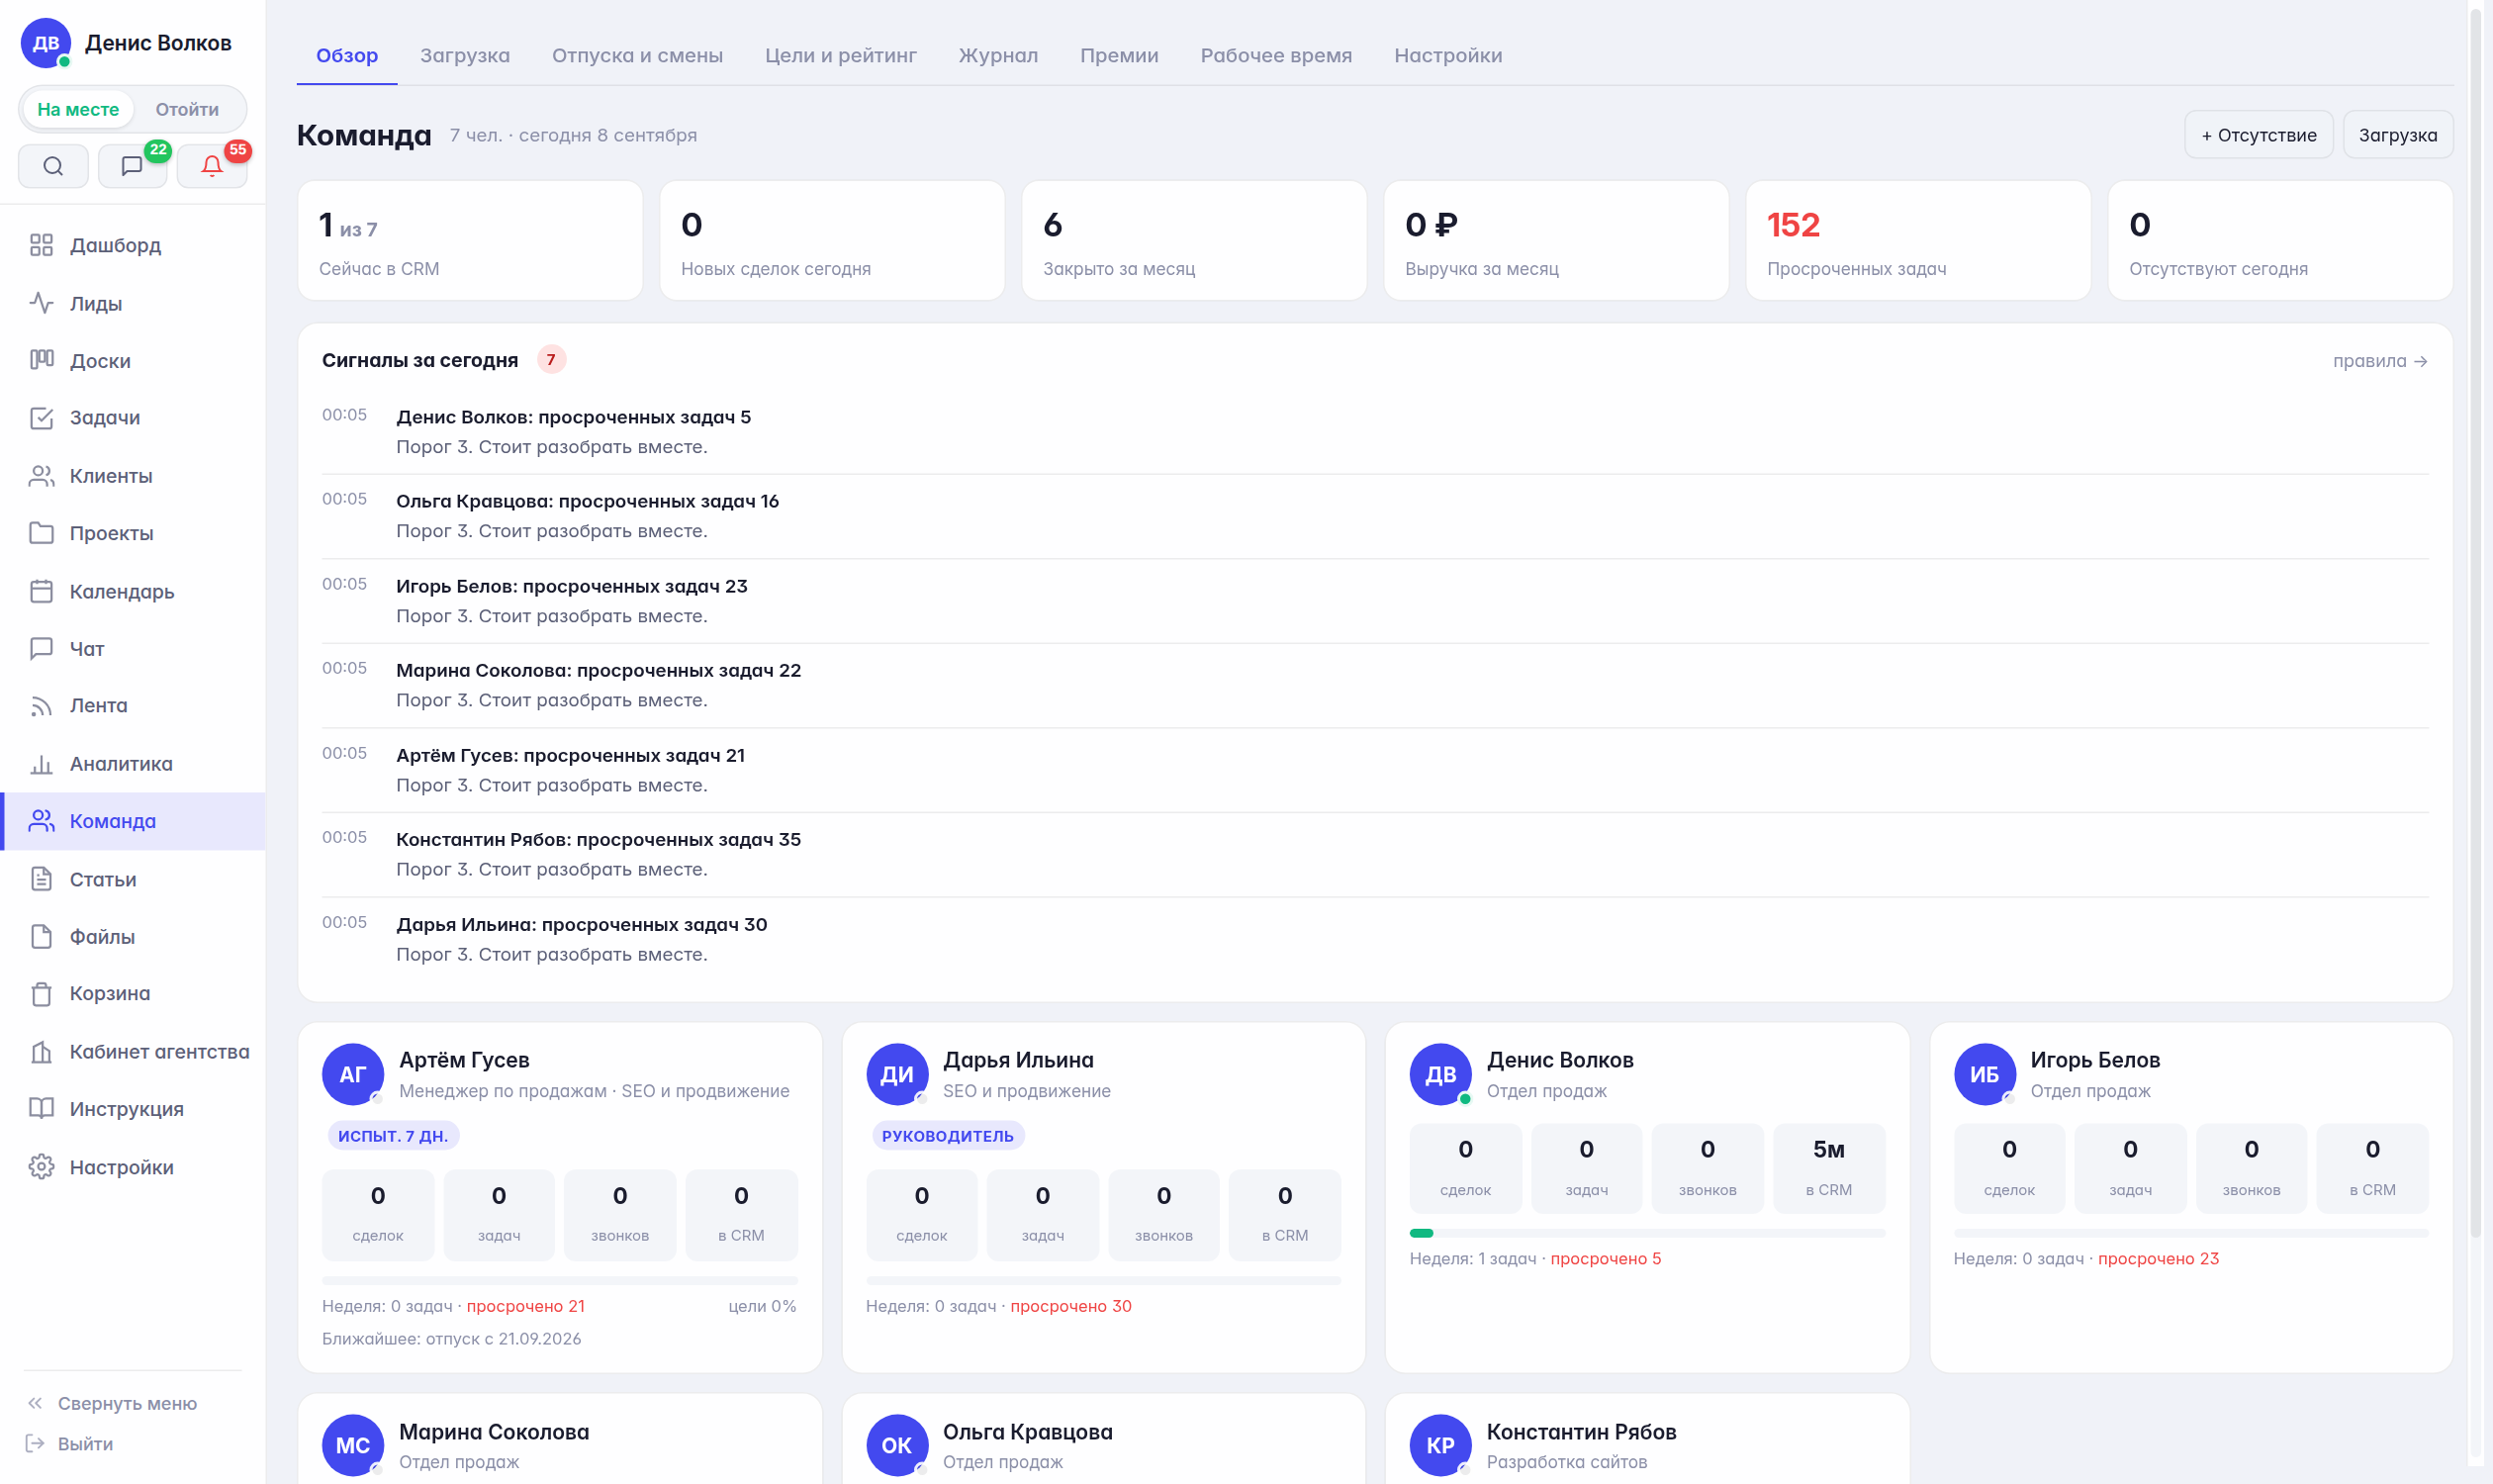Screen dimensions: 2493x1484
Task: Open notifications bell with badge 55
Action: 211,166
